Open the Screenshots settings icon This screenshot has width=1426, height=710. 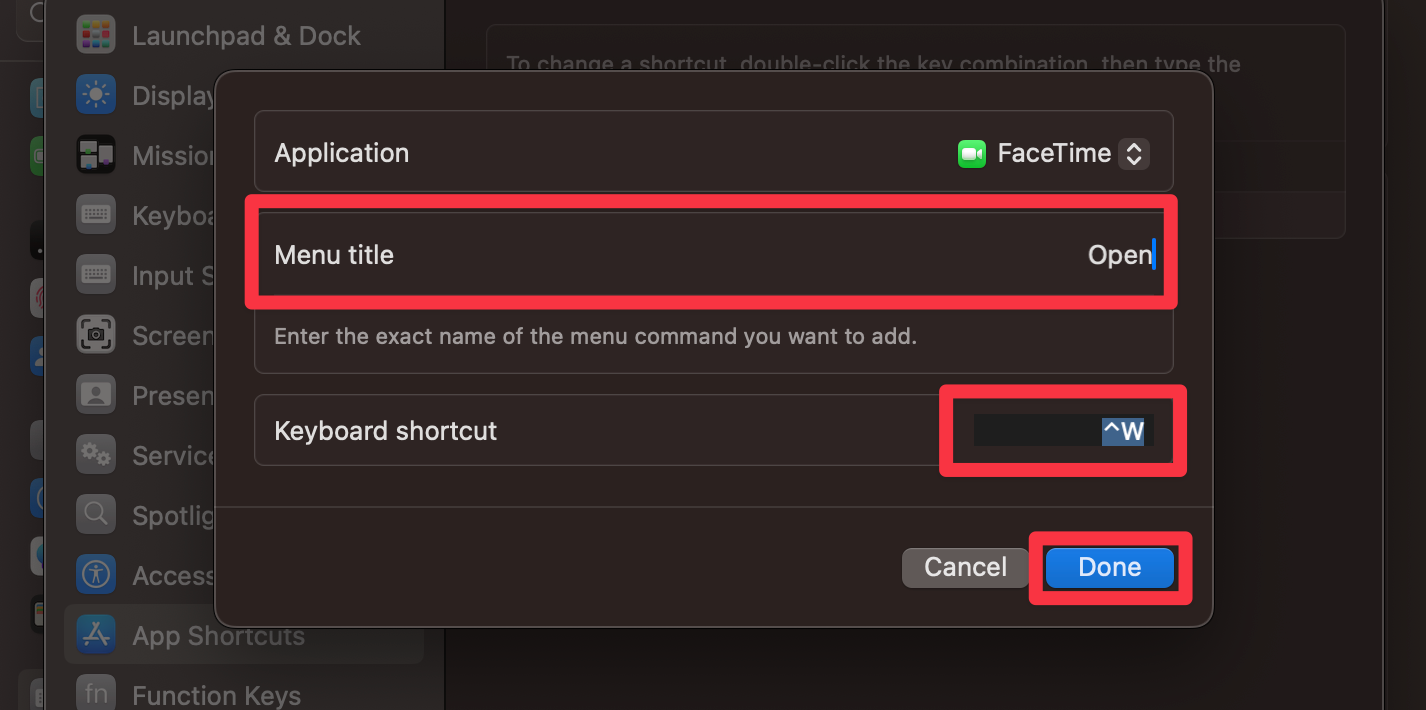click(96, 334)
